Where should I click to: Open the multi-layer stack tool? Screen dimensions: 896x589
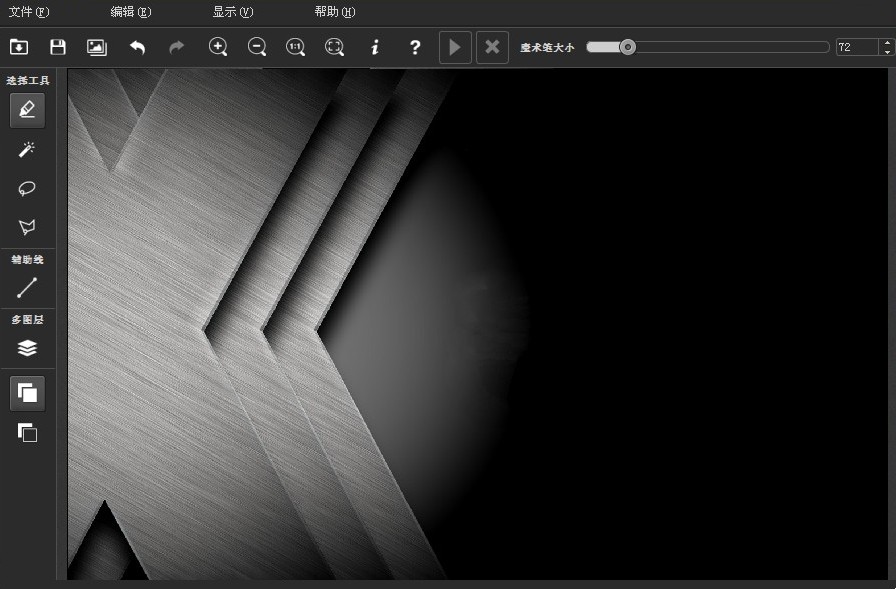27,347
